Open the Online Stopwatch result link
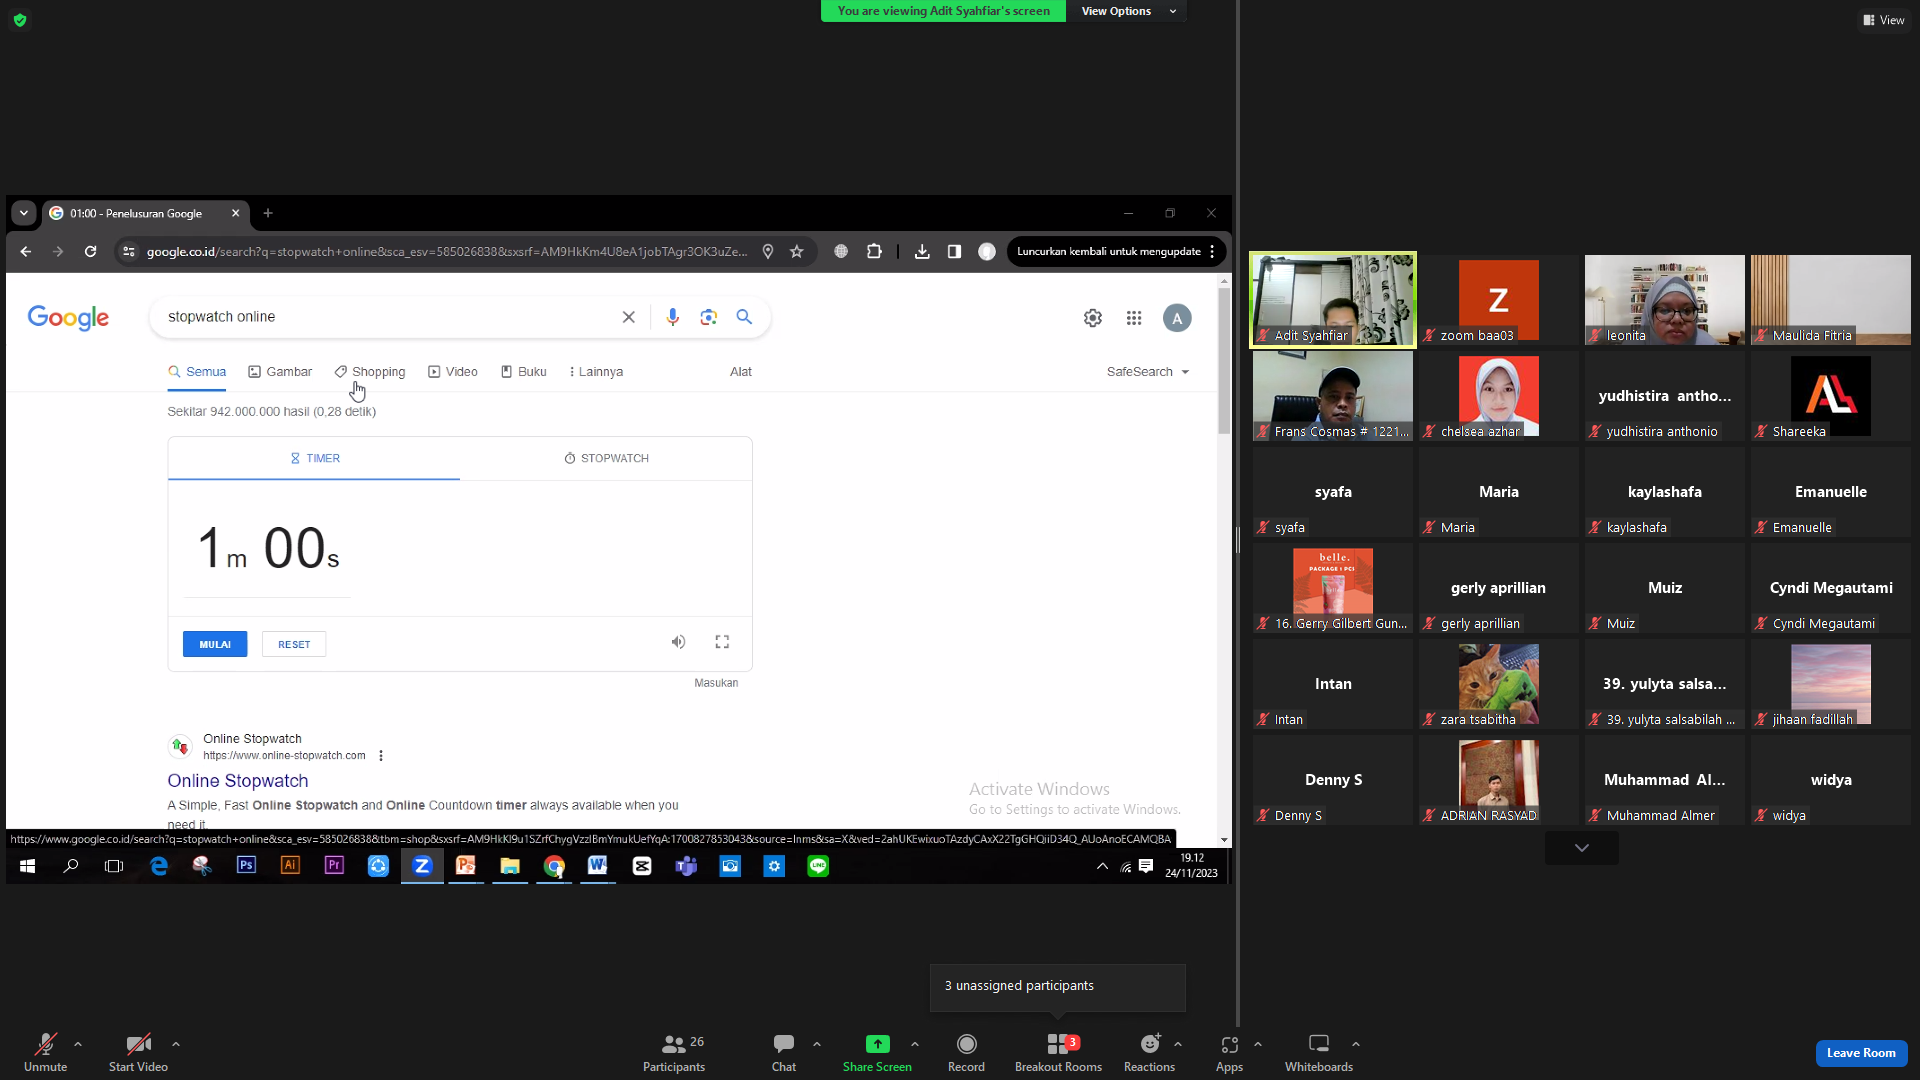This screenshot has height=1080, width=1920. 238,781
